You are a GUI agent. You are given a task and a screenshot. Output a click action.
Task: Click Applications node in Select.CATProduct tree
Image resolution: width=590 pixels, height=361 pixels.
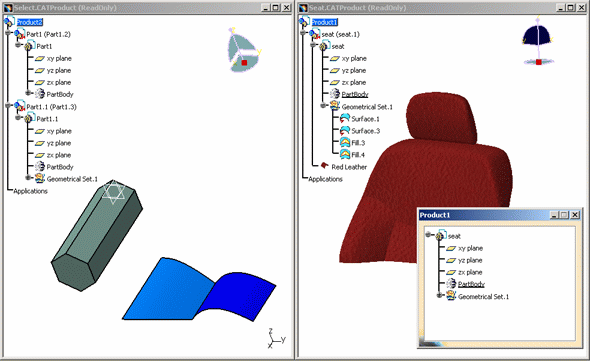30,191
